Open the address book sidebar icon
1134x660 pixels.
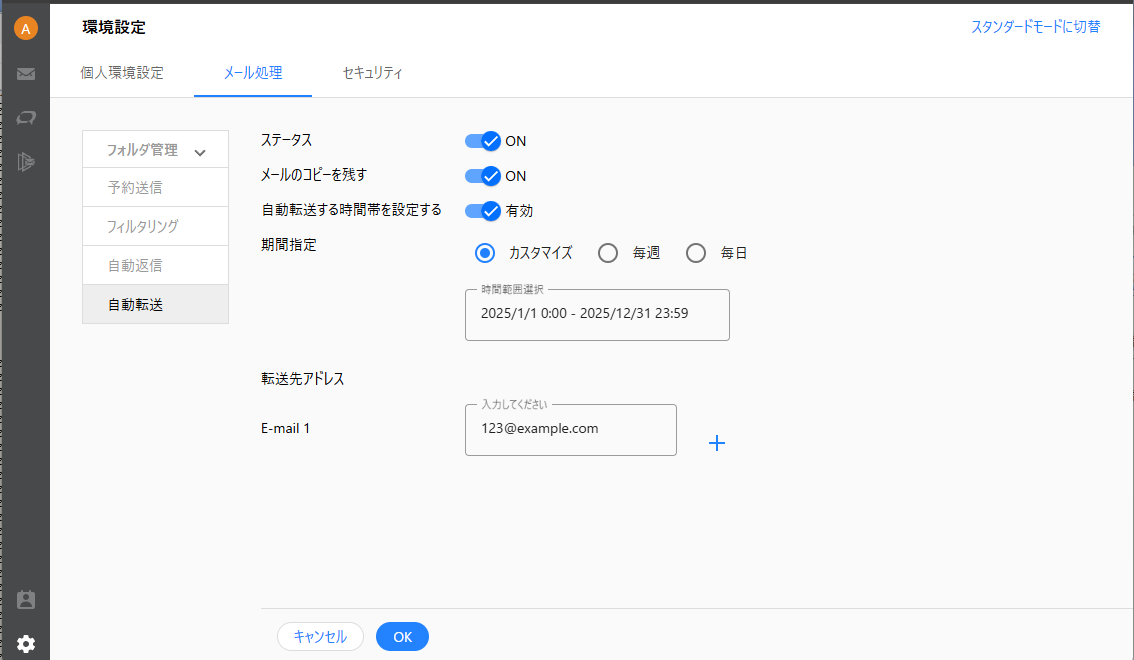[26, 600]
